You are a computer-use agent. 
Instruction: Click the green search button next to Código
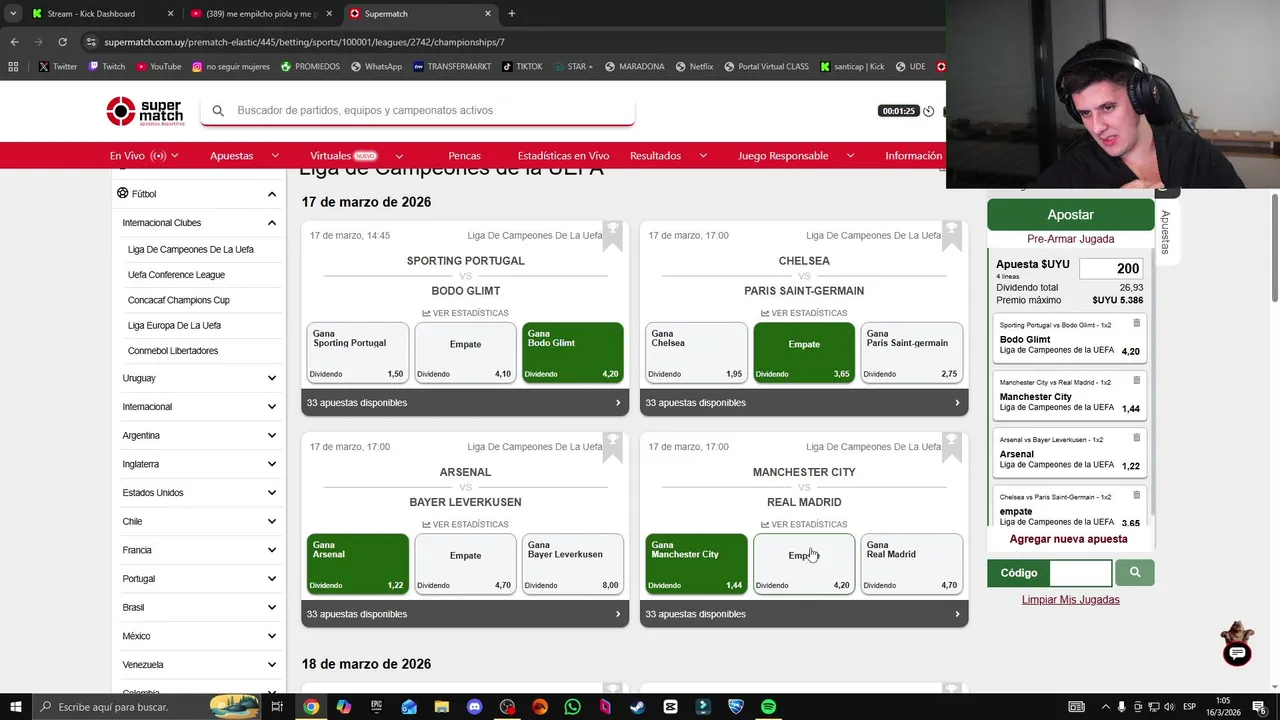(x=1134, y=573)
